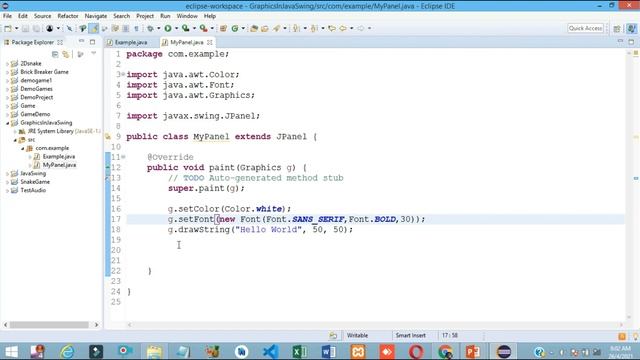Expand the JRE System Library node
This screenshot has width=640, height=360.
[15, 131]
